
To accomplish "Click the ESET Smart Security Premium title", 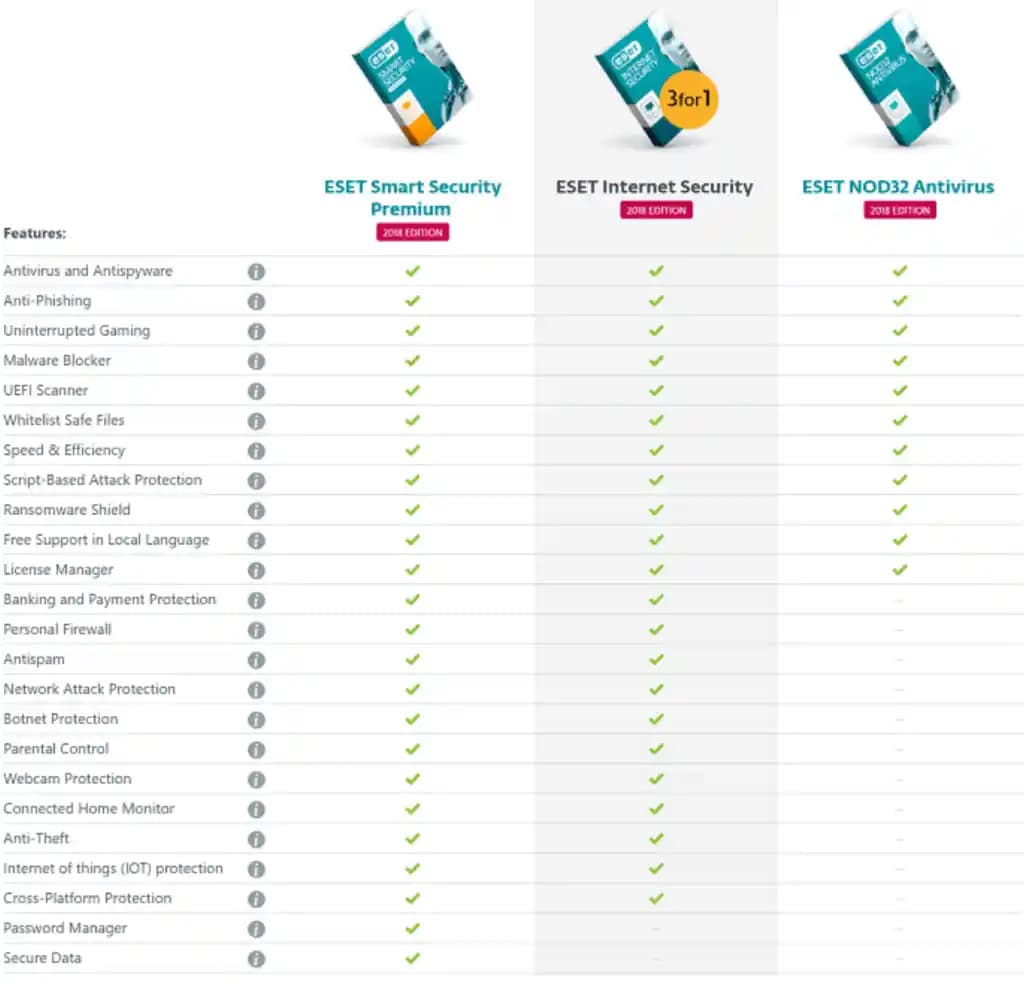I will [x=412, y=197].
